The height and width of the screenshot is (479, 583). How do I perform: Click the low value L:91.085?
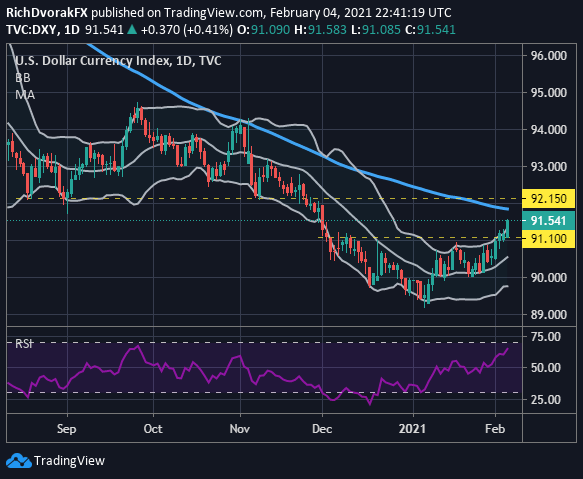[x=376, y=30]
